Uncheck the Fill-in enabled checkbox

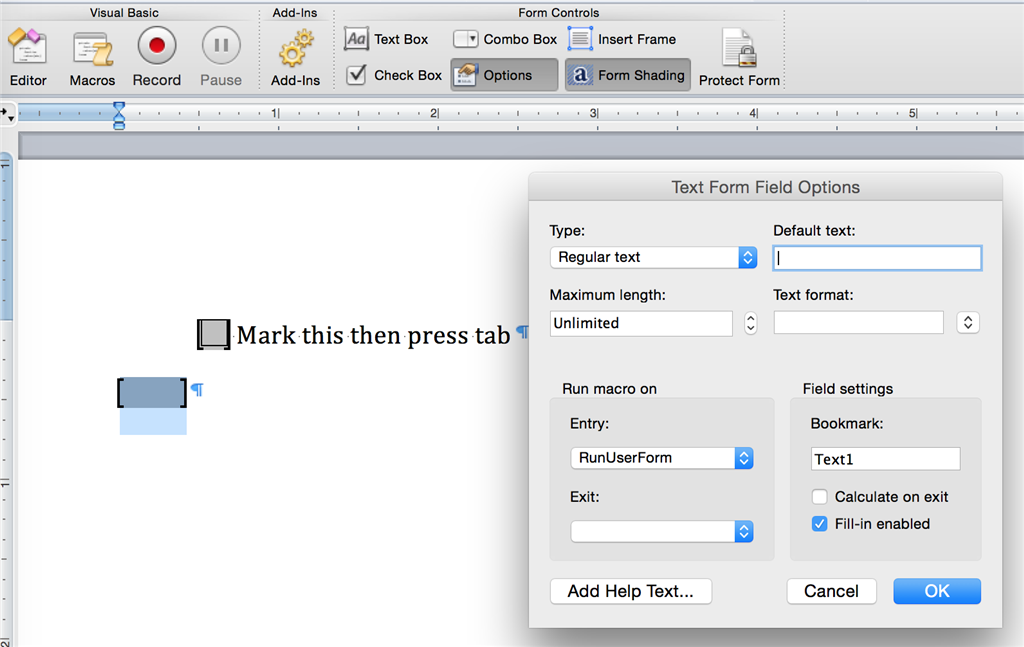[820, 524]
